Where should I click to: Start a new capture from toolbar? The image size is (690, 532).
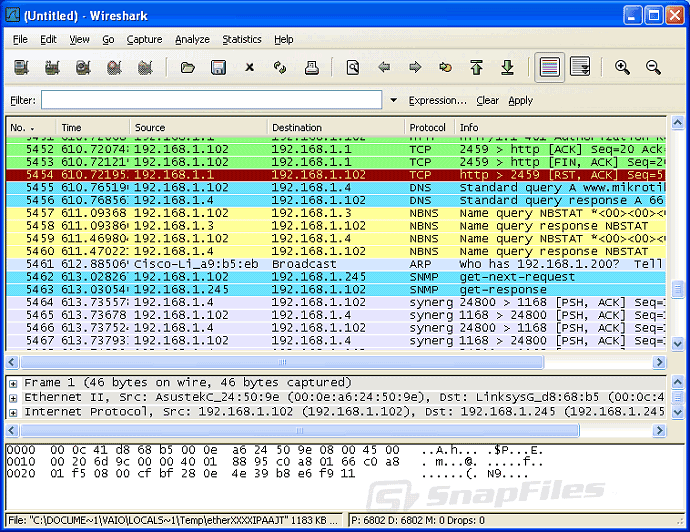coord(83,67)
